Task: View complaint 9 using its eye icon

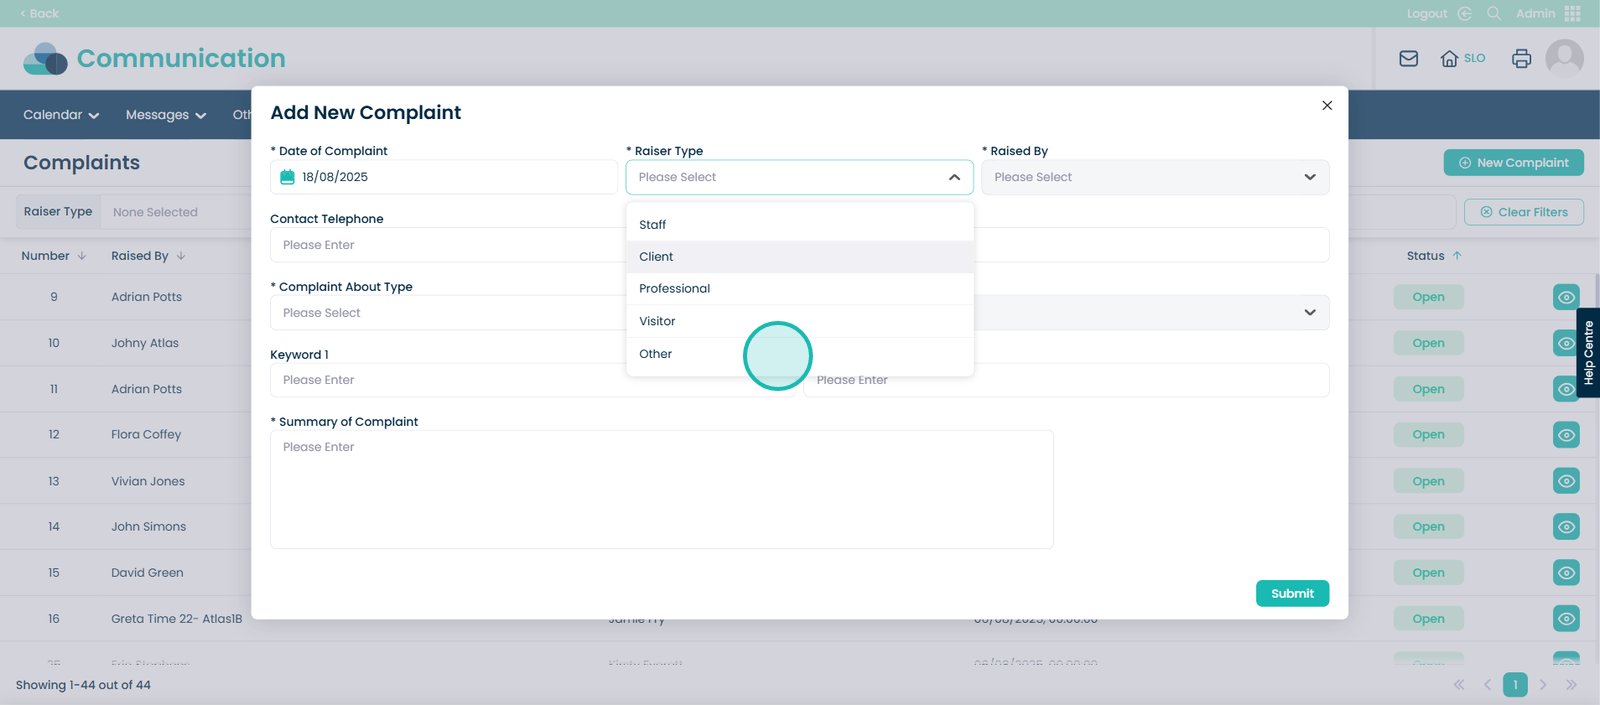Action: 1566,297
